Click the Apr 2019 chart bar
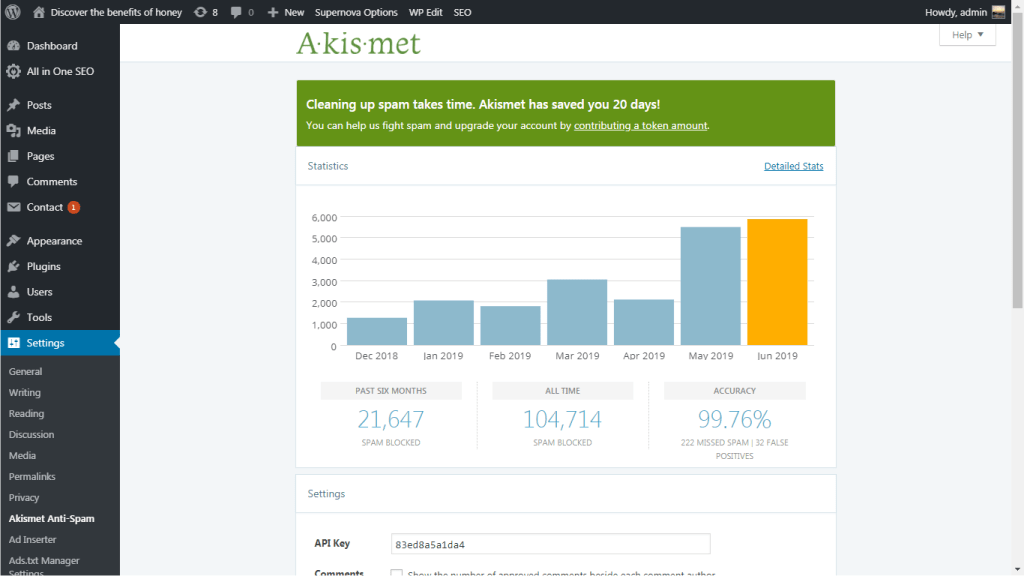Viewport: 1024px width, 576px height. (644, 322)
